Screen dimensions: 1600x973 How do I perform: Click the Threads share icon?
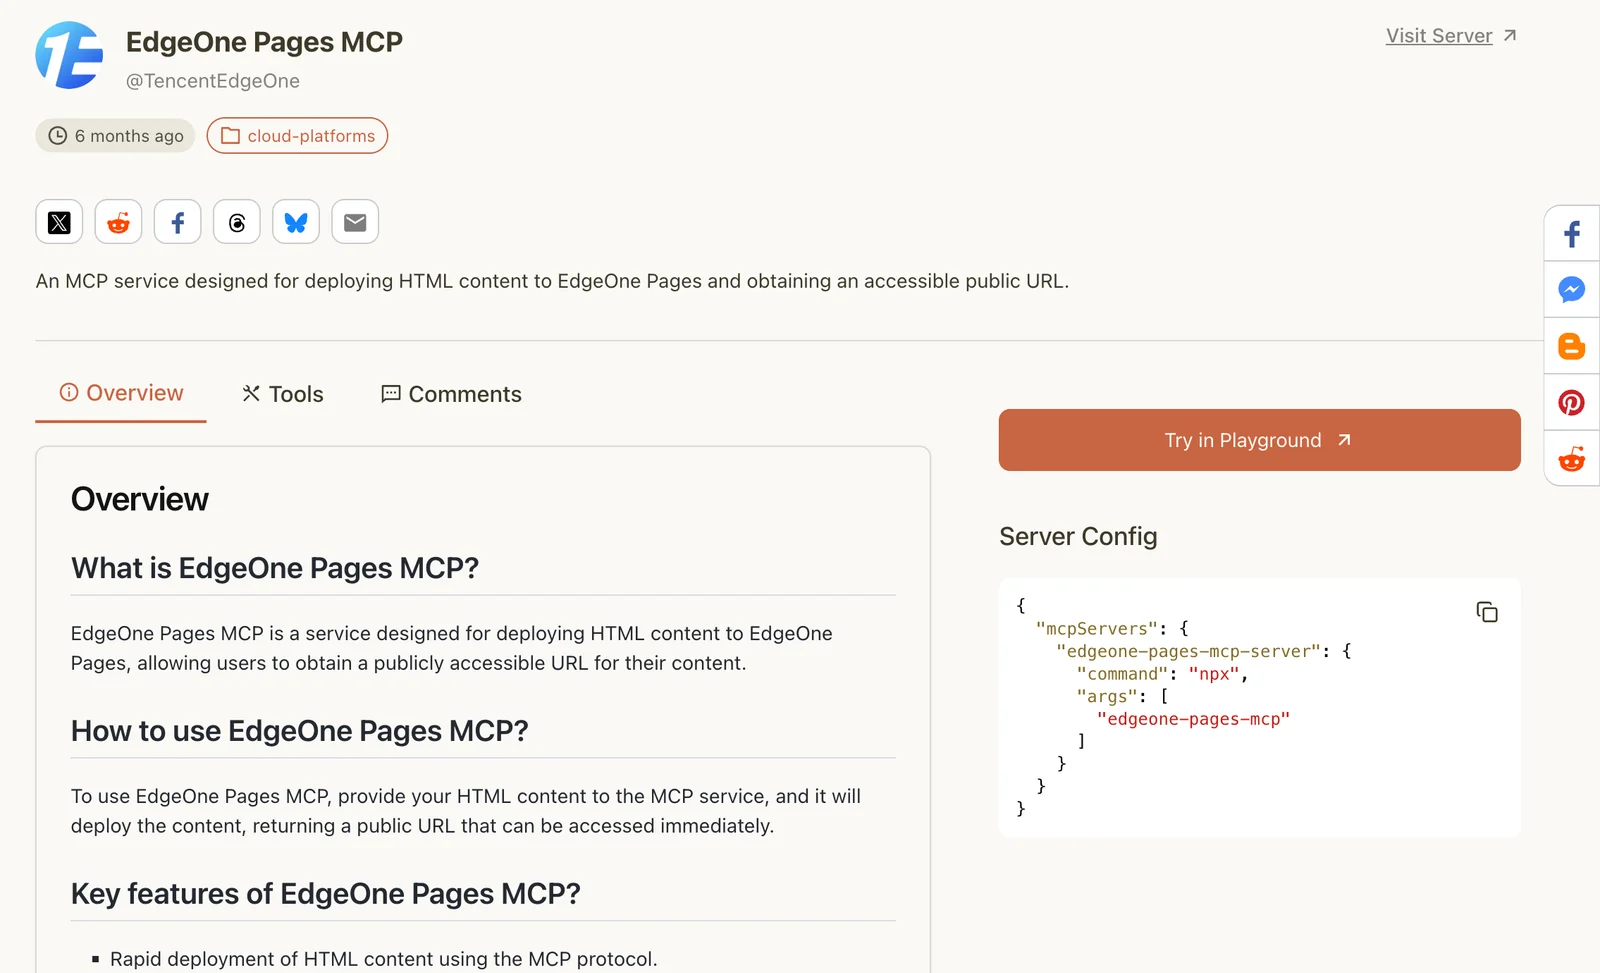coord(237,222)
